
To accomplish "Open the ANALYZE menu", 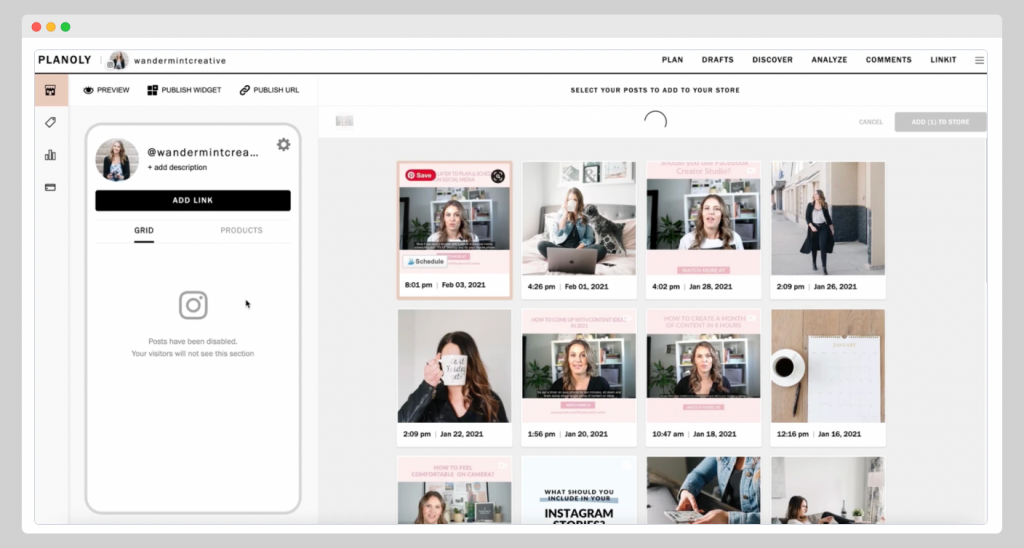I will 829,59.
